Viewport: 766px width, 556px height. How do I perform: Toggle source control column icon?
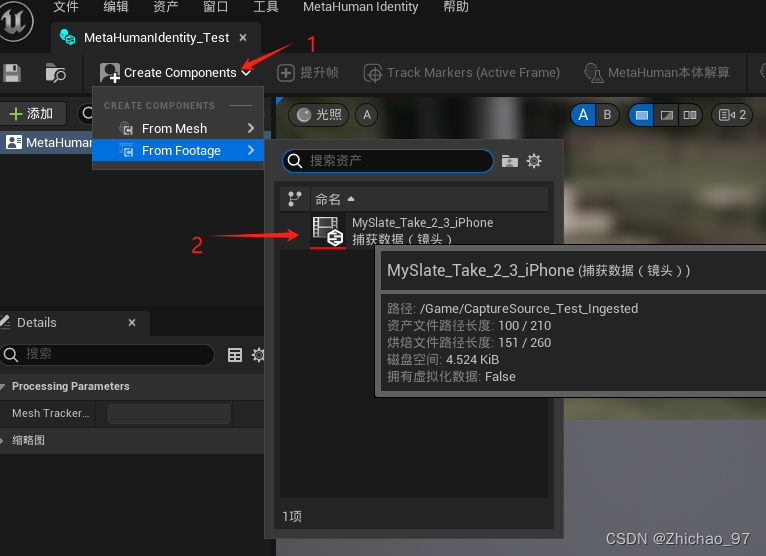pos(295,199)
